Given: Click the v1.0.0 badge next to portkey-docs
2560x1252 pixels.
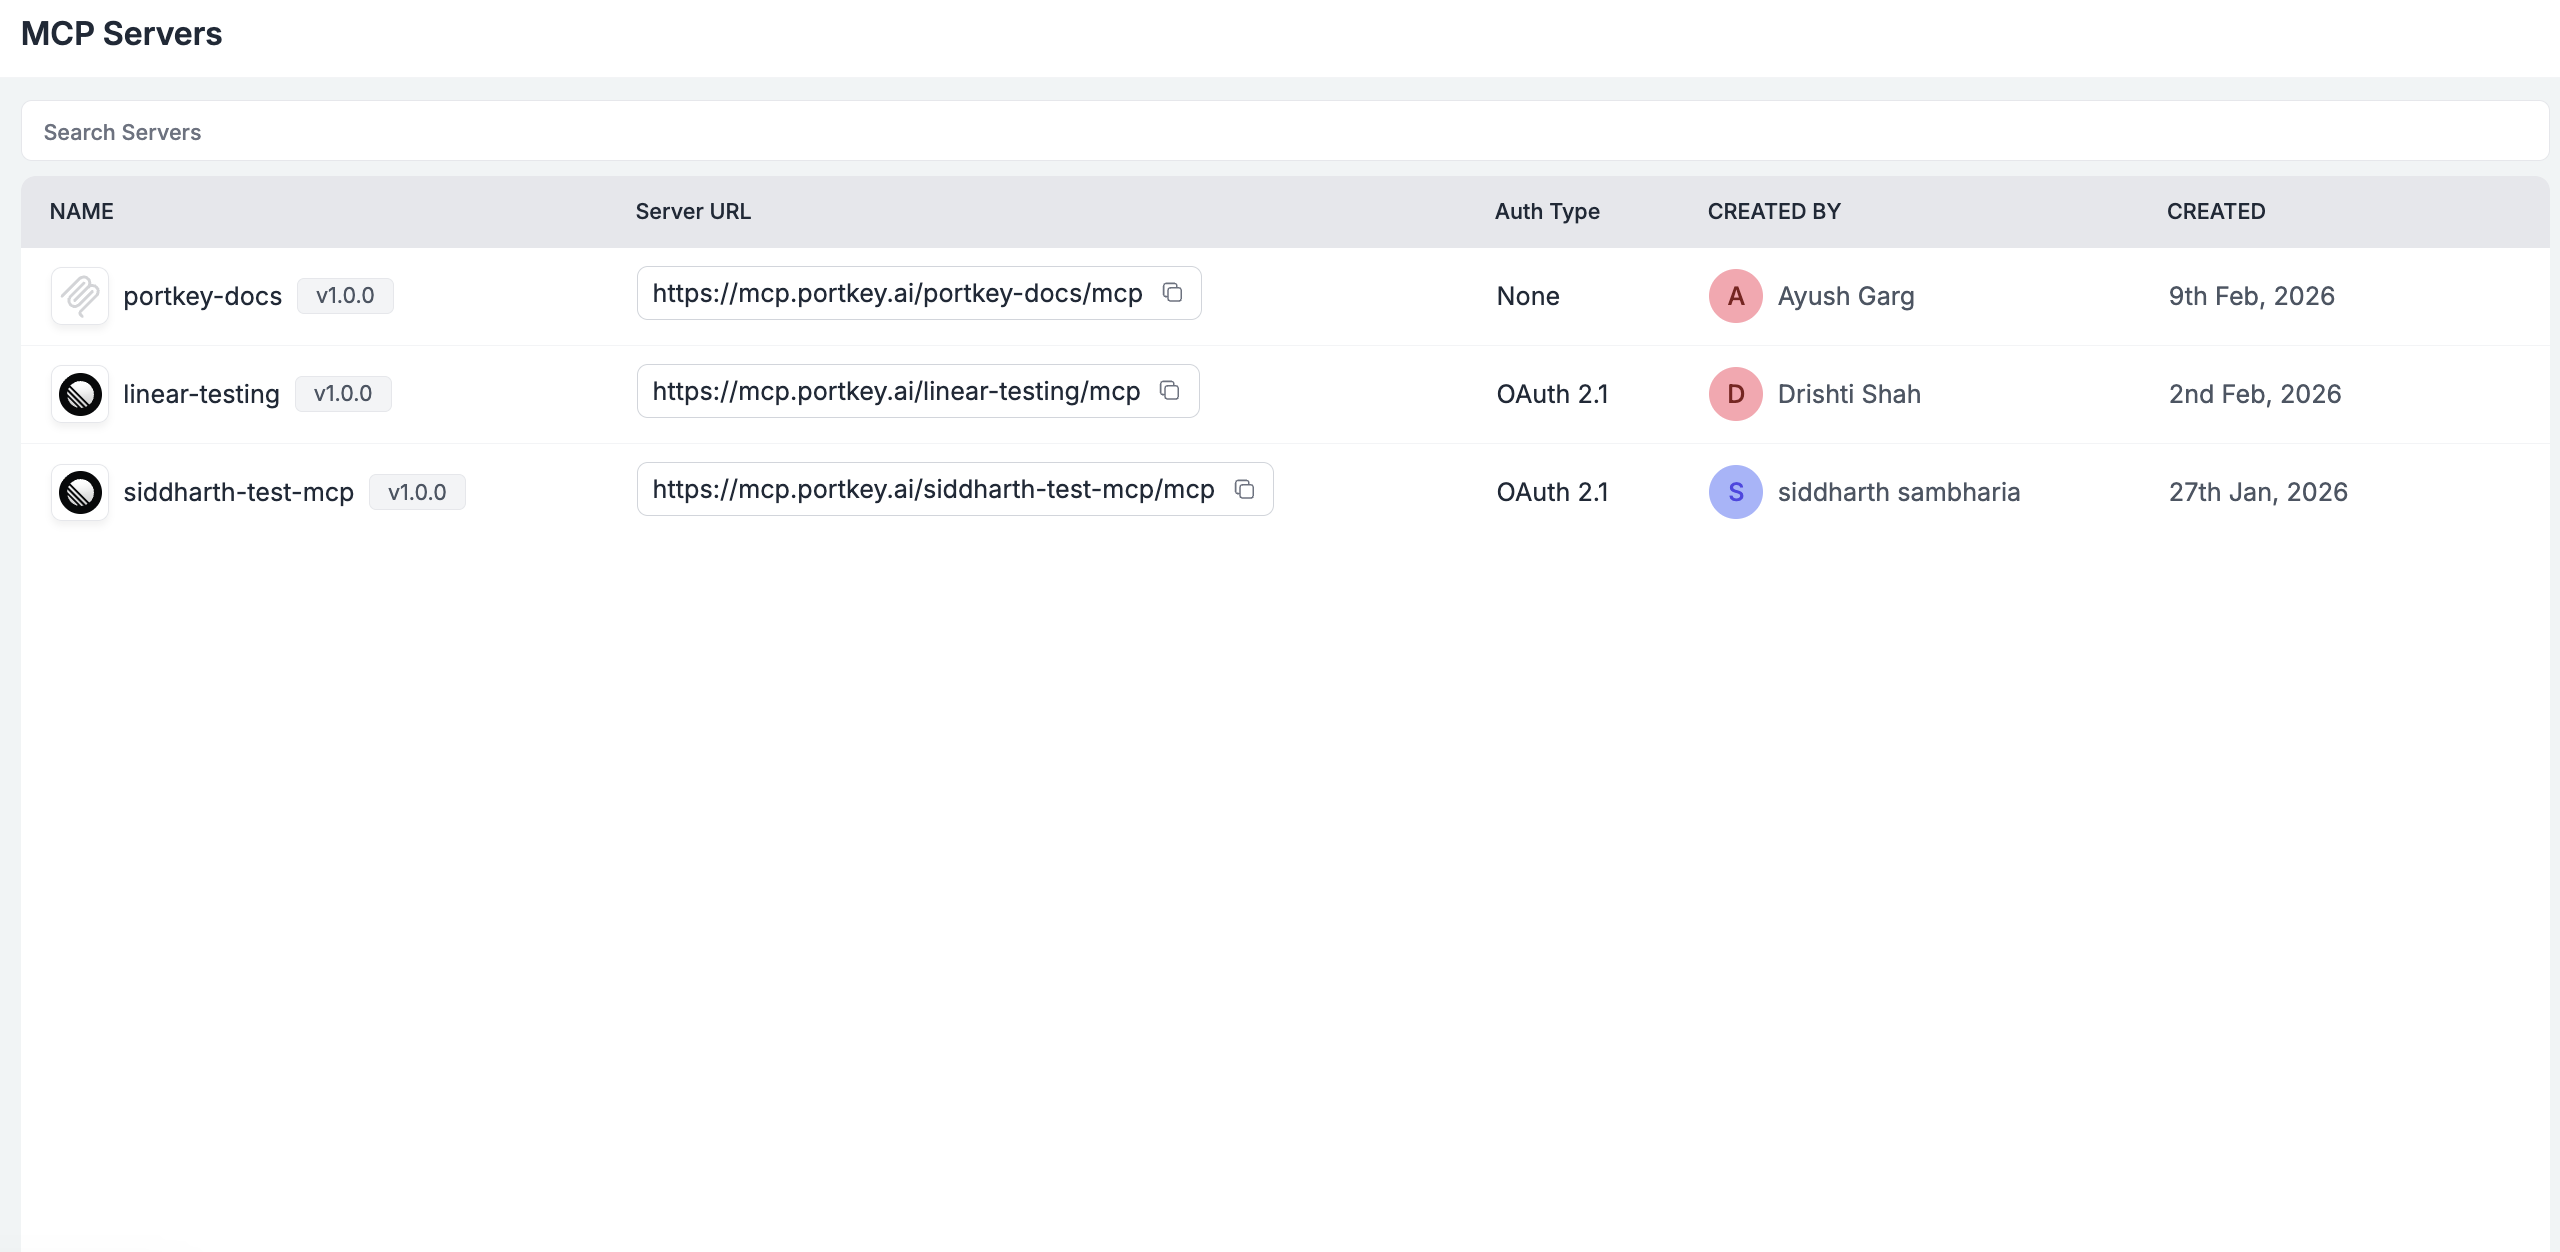Looking at the screenshot, I should tap(345, 296).
